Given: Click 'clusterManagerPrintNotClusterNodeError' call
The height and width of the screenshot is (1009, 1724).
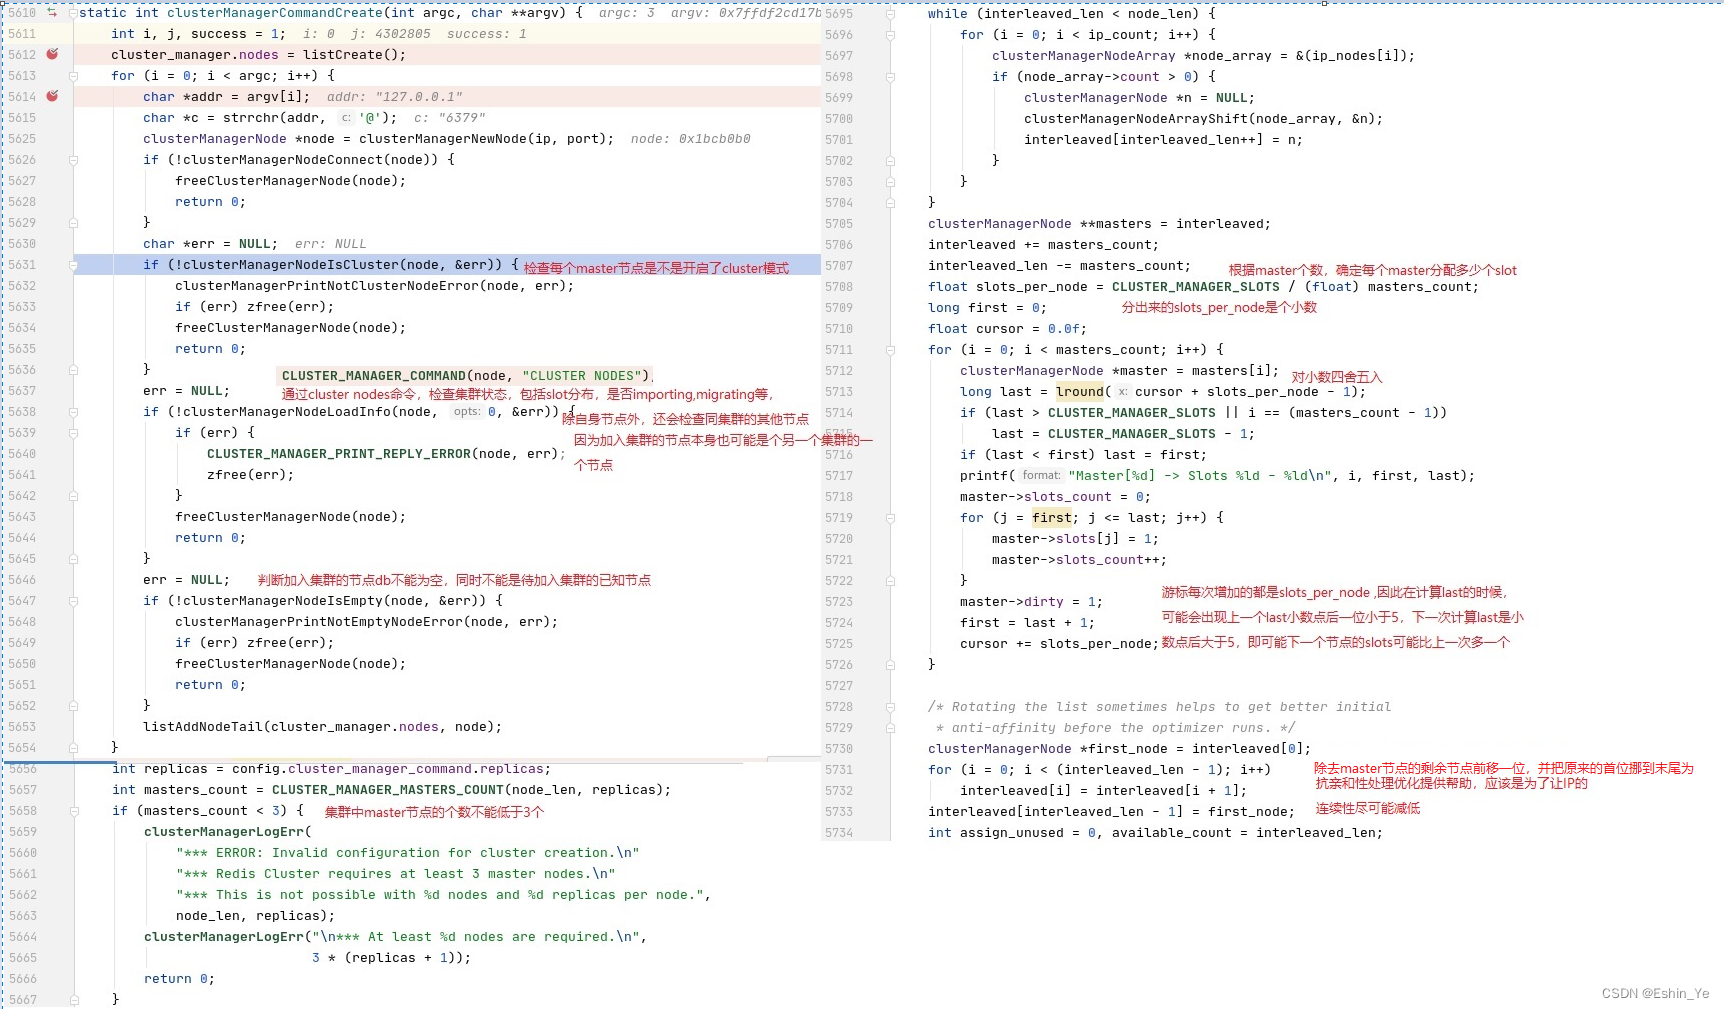Looking at the screenshot, I should click(327, 286).
